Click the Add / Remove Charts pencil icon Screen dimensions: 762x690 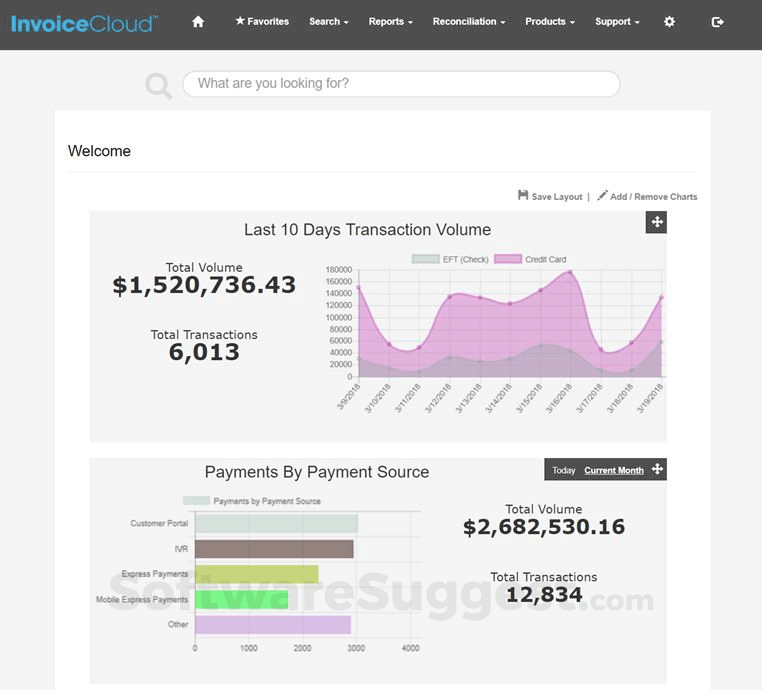[602, 196]
